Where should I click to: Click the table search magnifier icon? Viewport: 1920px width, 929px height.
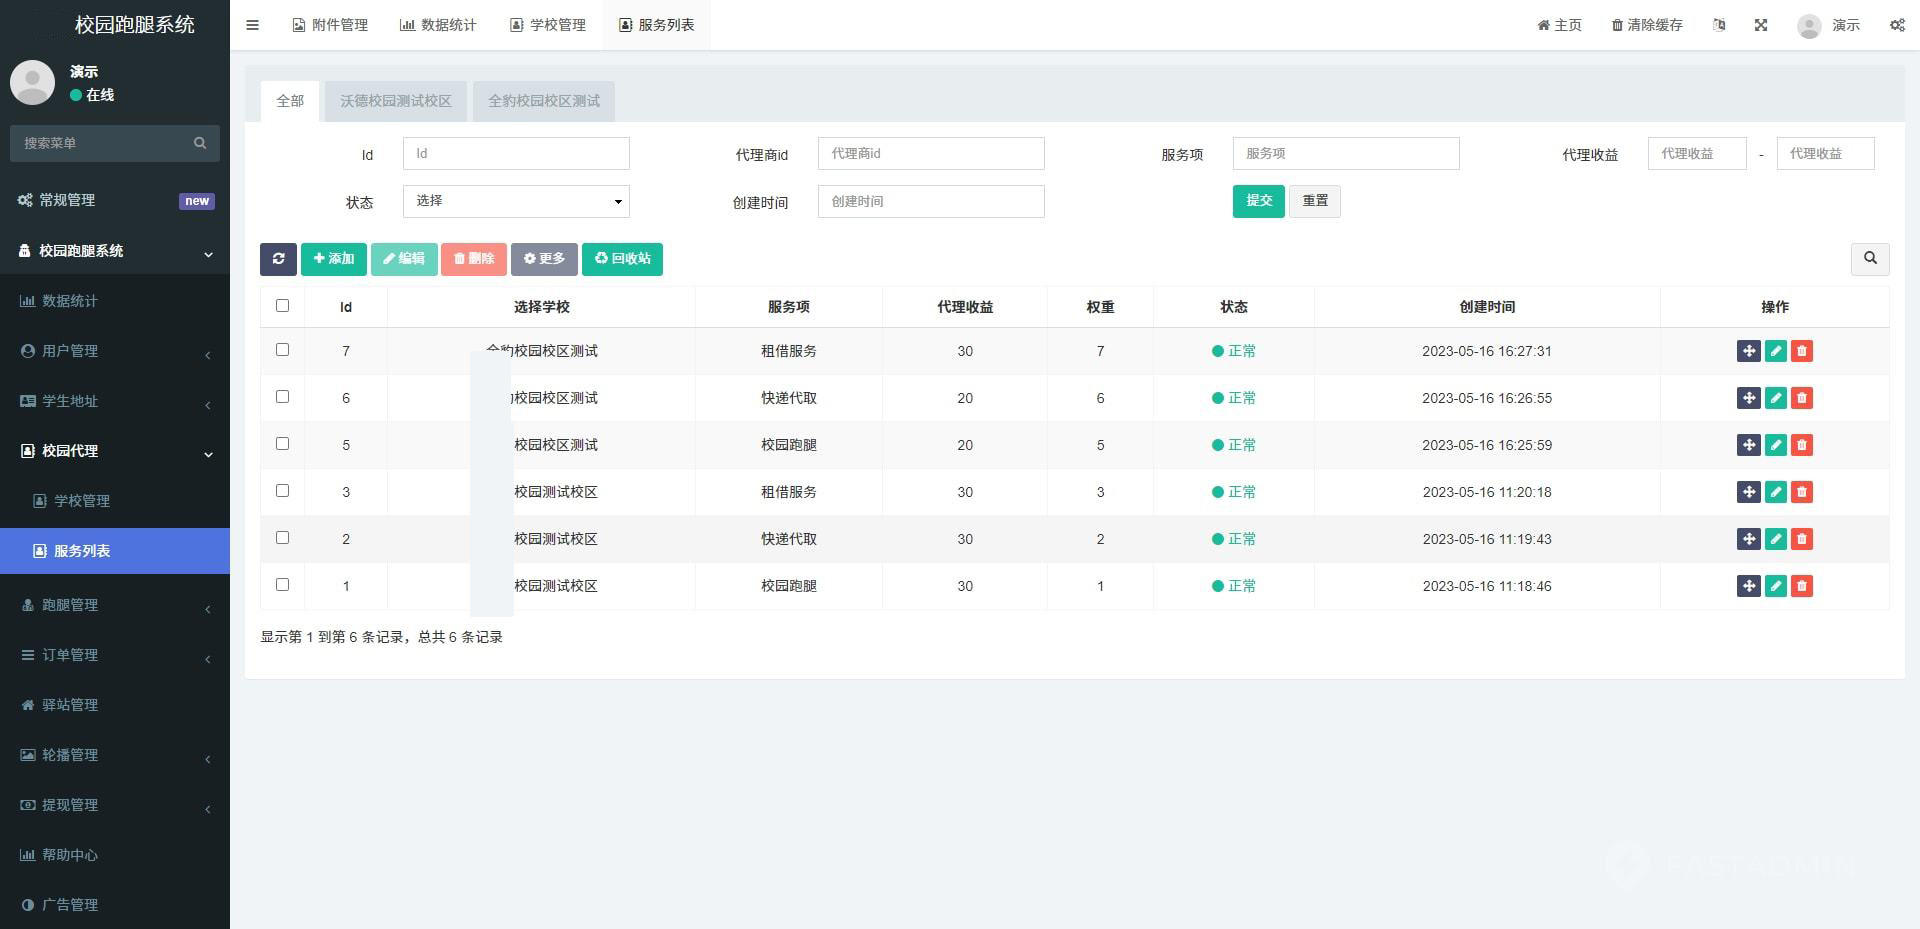pyautogui.click(x=1869, y=259)
